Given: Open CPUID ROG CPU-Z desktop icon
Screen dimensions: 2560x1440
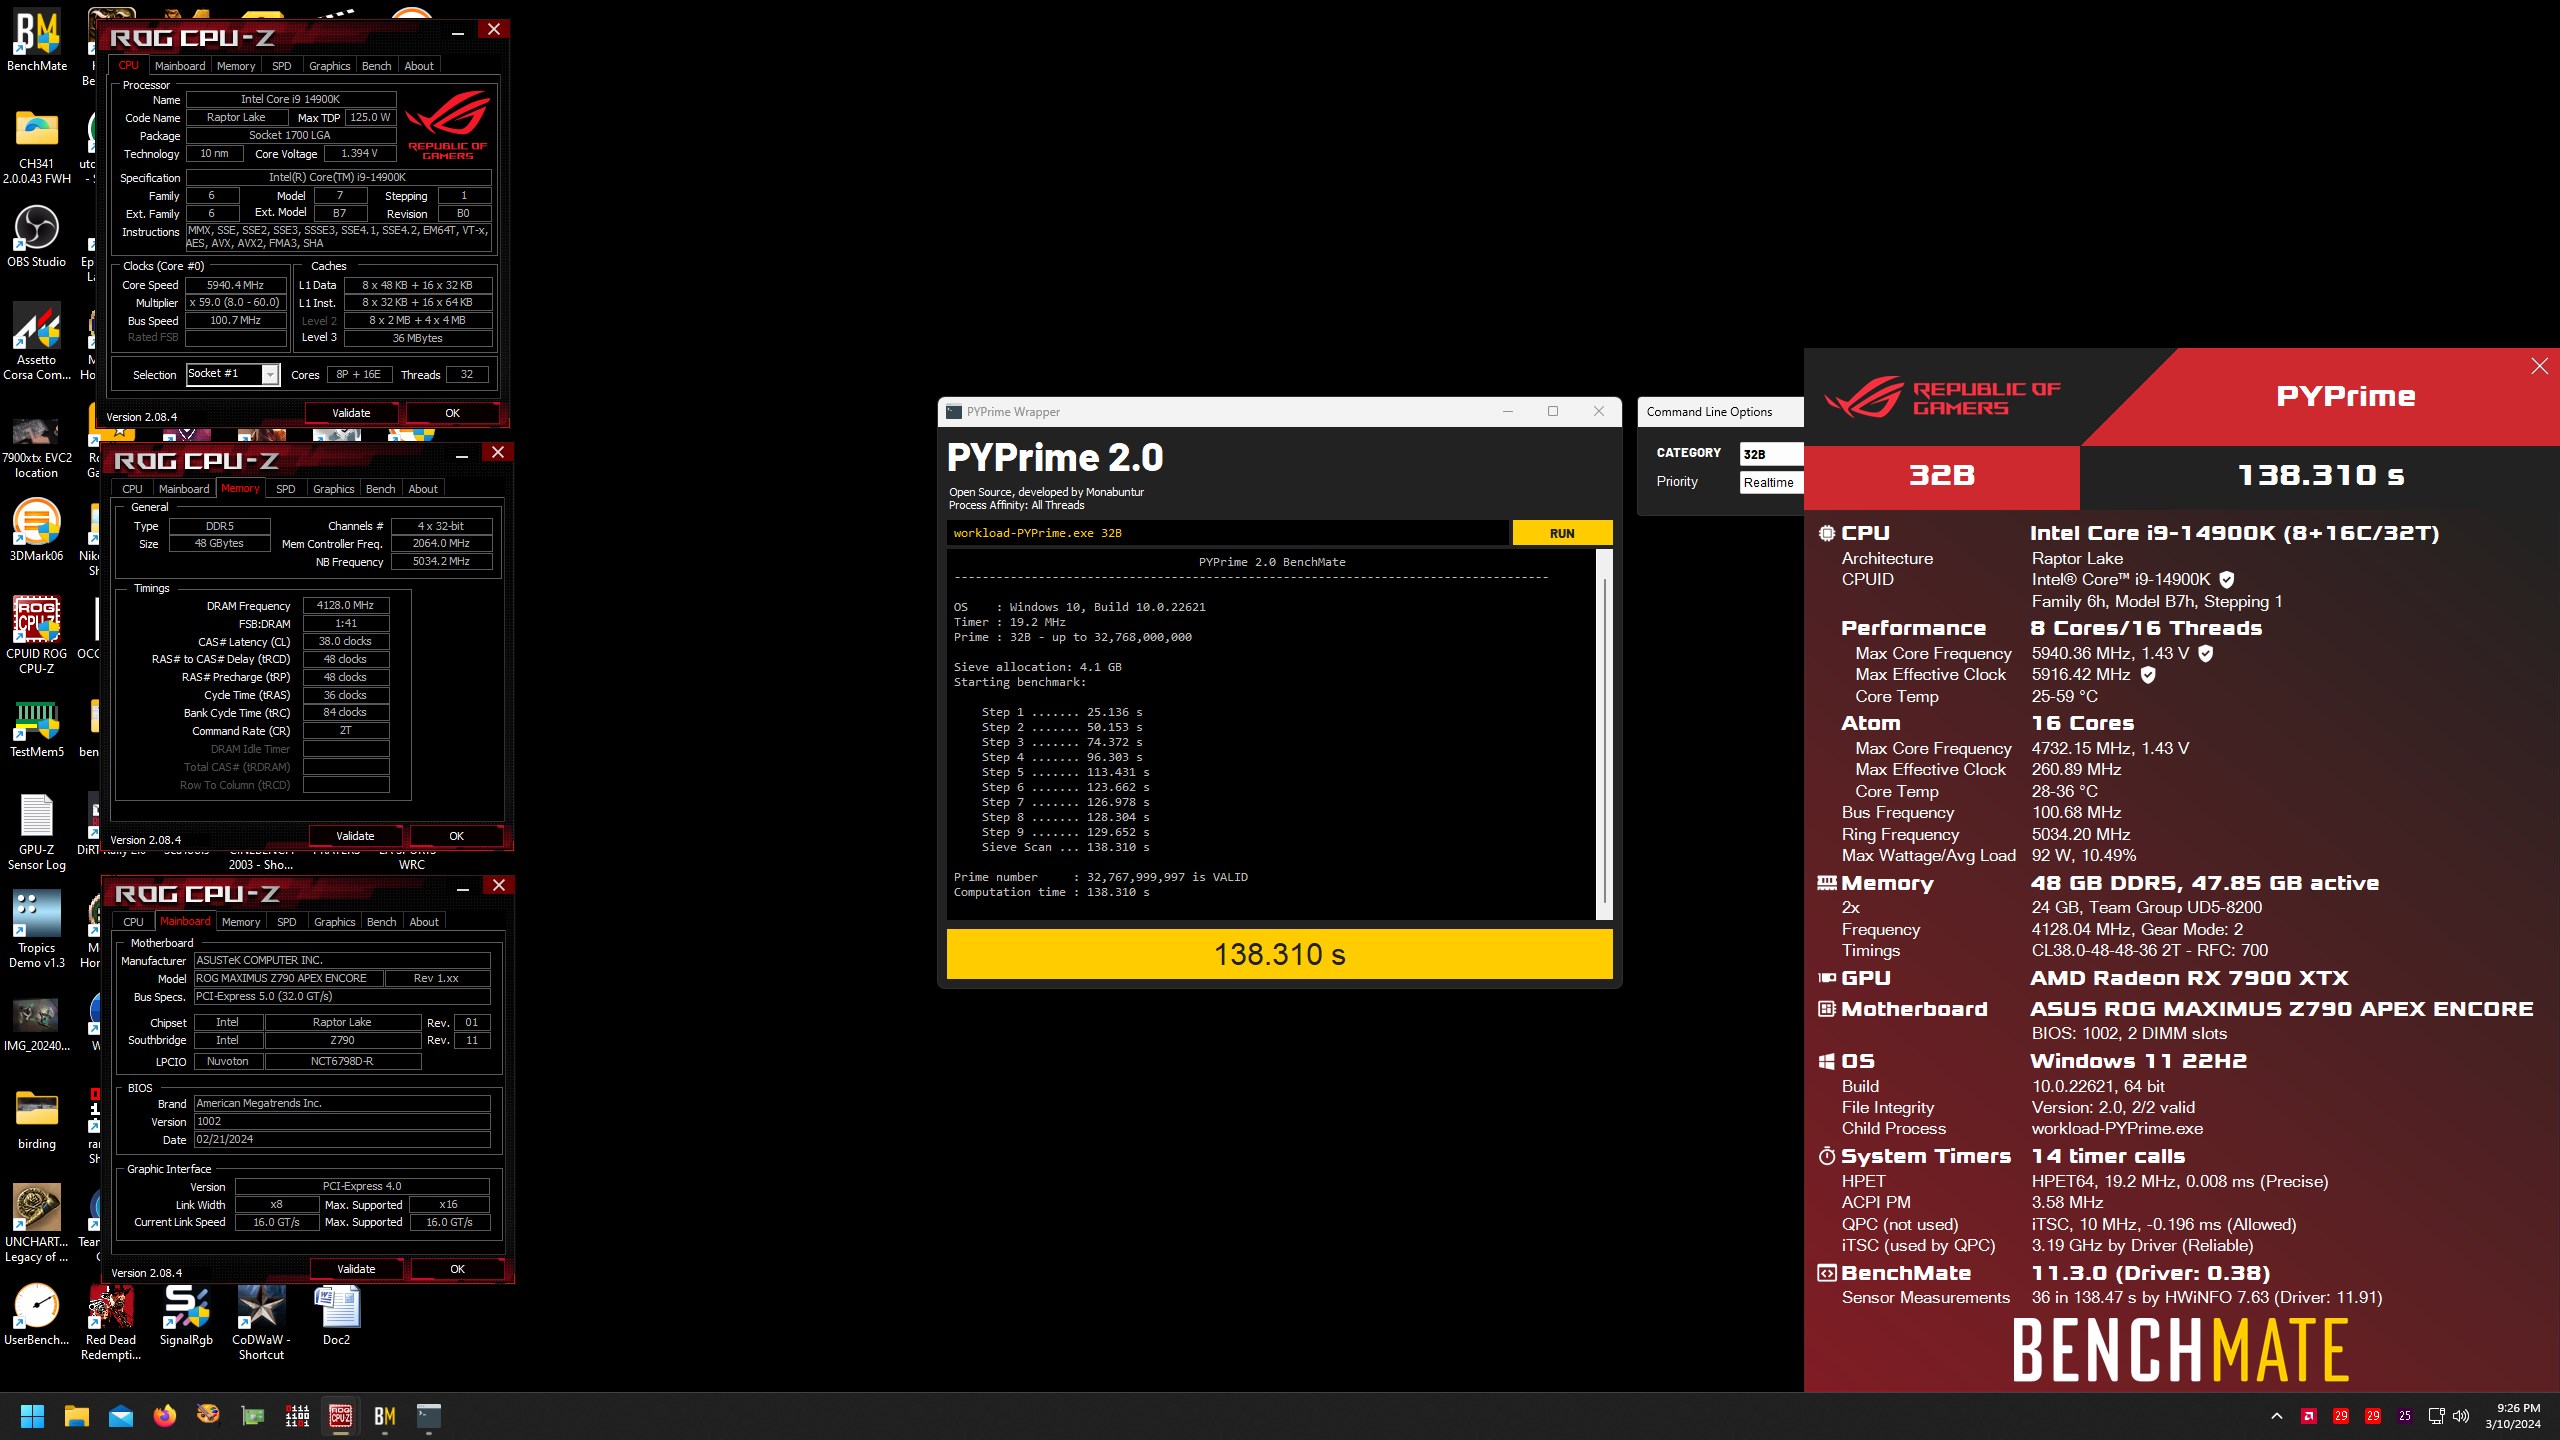Looking at the screenshot, I should [37, 634].
